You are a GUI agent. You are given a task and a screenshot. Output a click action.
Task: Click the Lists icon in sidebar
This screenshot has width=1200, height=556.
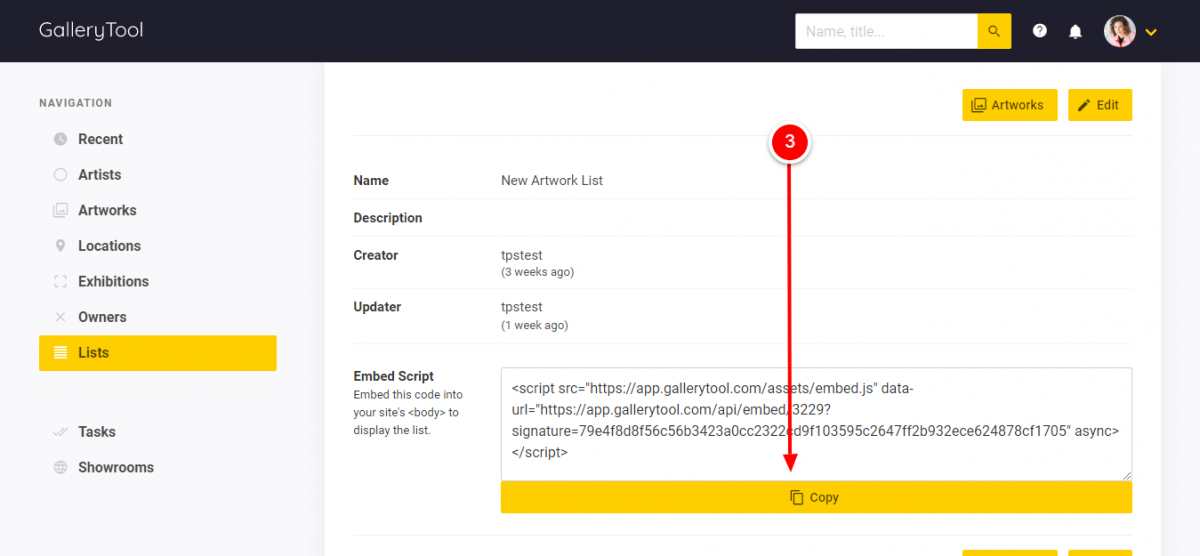(60, 352)
